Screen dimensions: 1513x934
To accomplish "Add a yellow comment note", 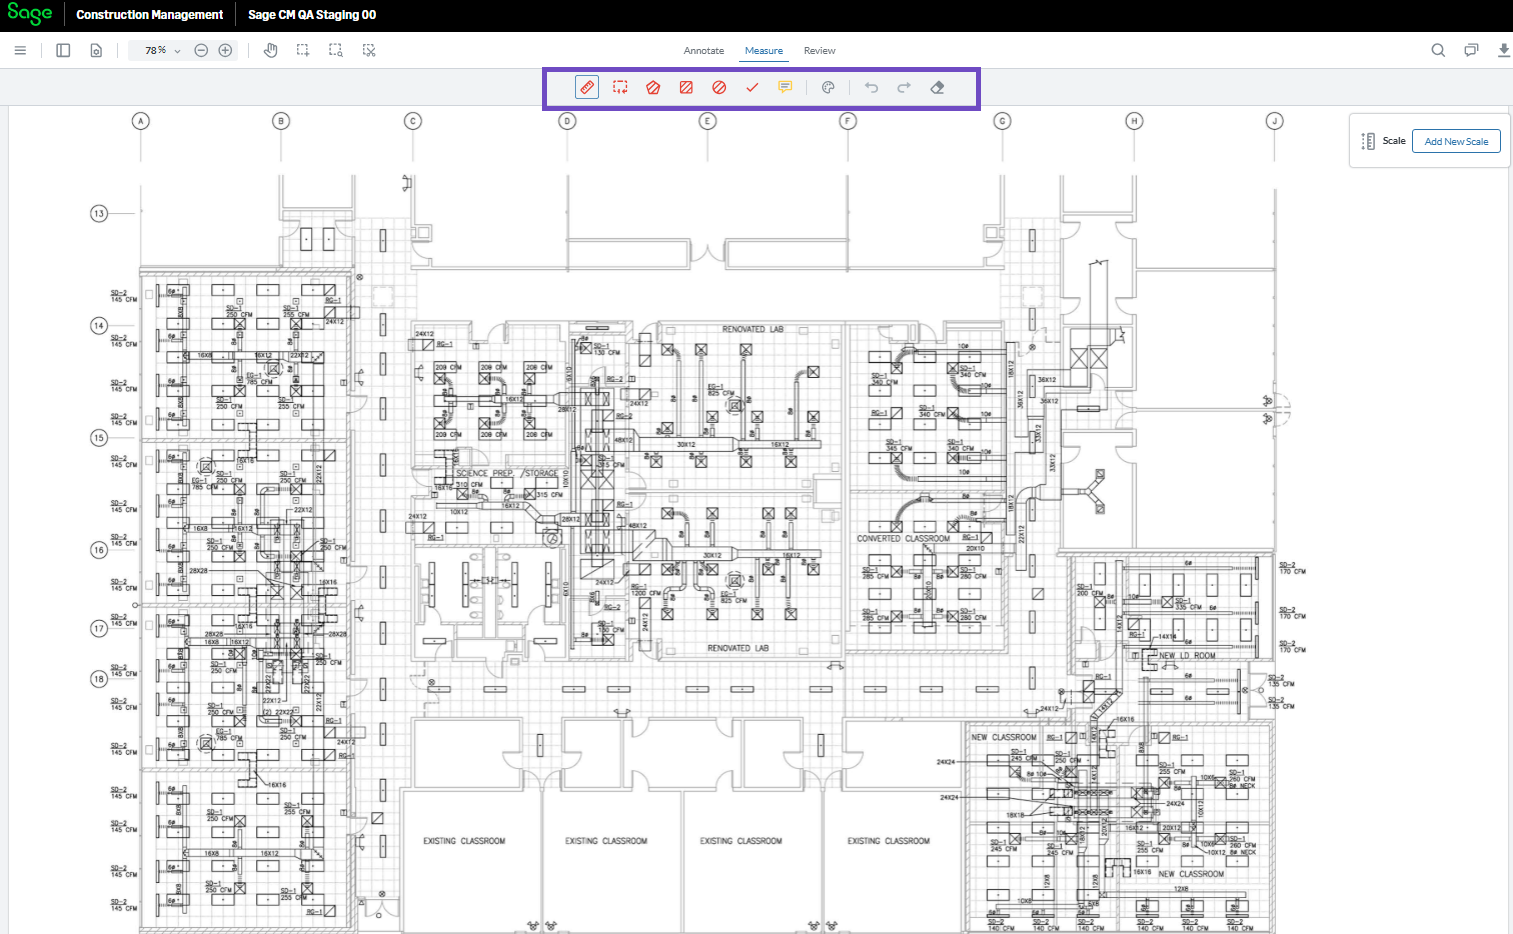I will [785, 87].
